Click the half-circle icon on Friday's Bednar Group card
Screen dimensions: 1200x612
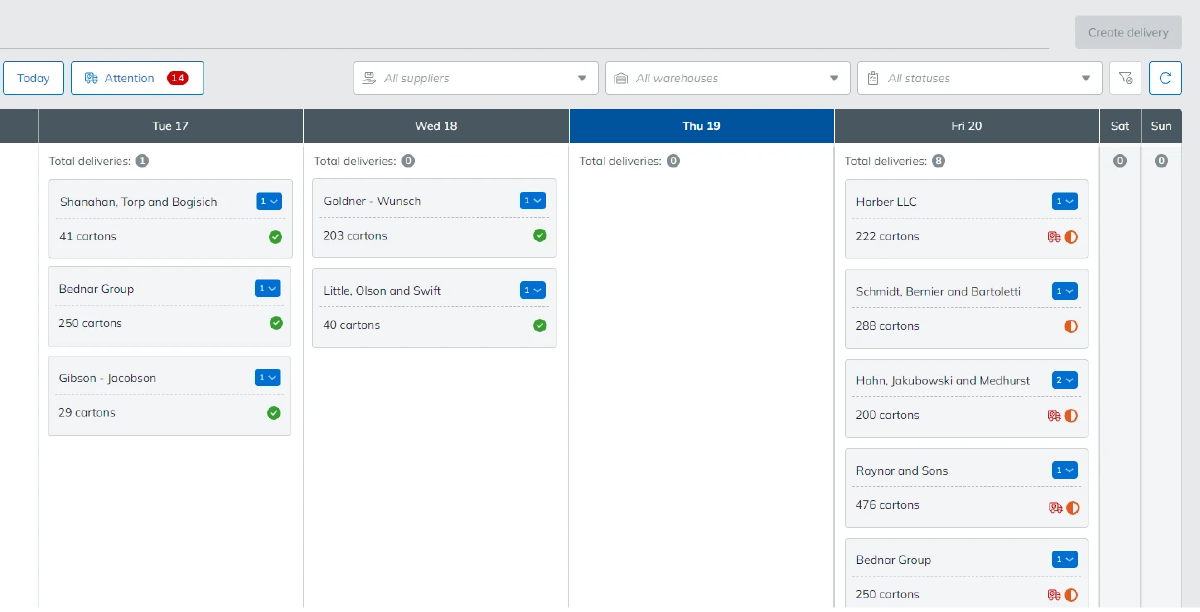click(x=1071, y=595)
